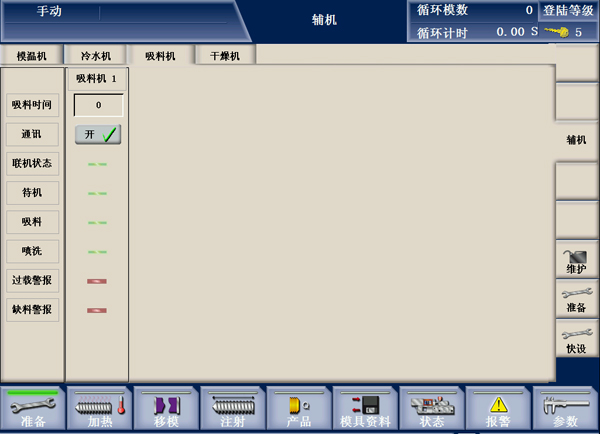This screenshot has height=434, width=600.
Task: Open the 参数 caliper parameters page
Action: pos(566,409)
